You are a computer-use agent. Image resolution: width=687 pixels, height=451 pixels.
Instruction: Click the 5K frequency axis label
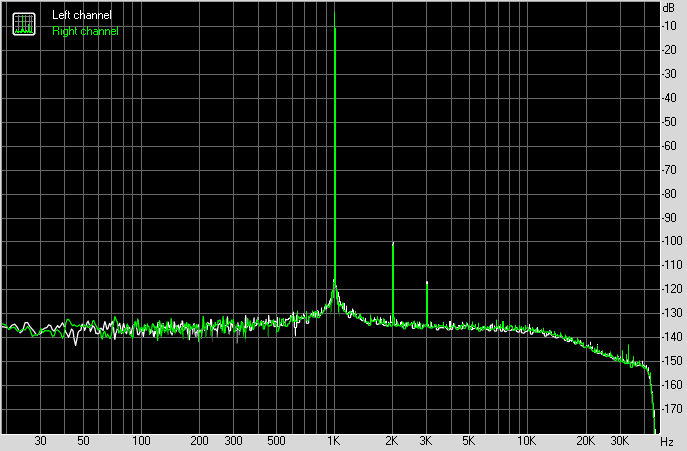[469, 440]
